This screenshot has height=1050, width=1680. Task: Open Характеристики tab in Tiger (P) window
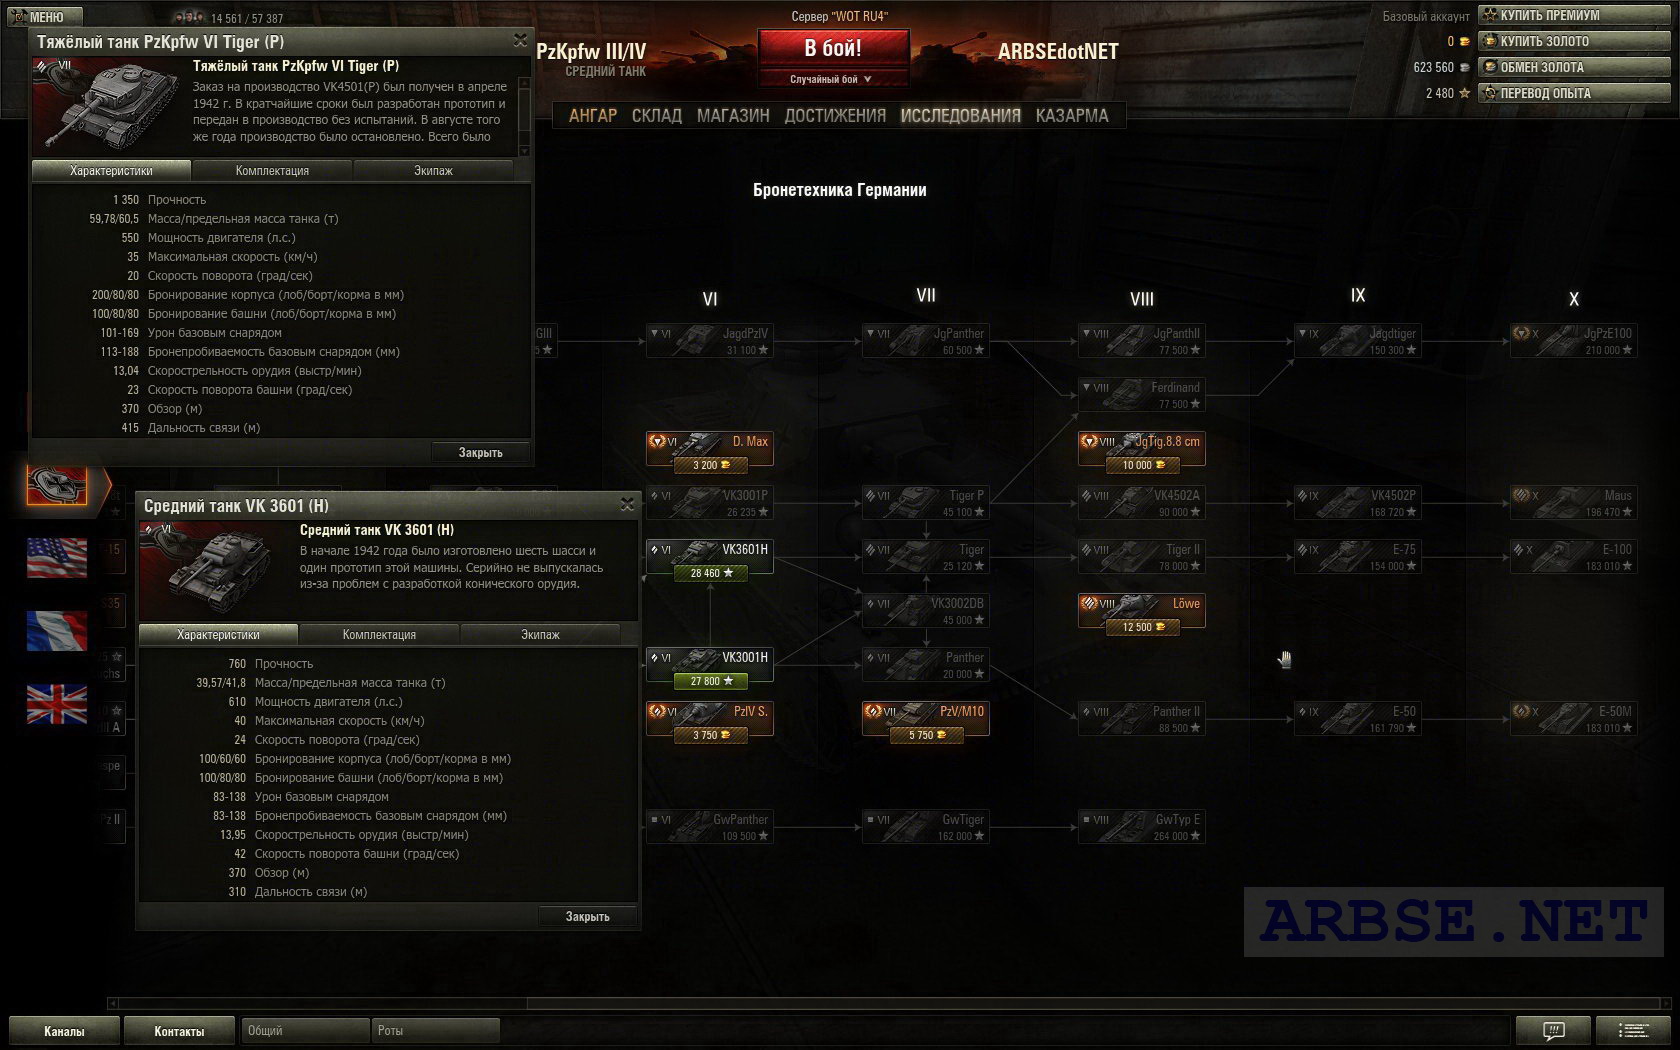(111, 171)
